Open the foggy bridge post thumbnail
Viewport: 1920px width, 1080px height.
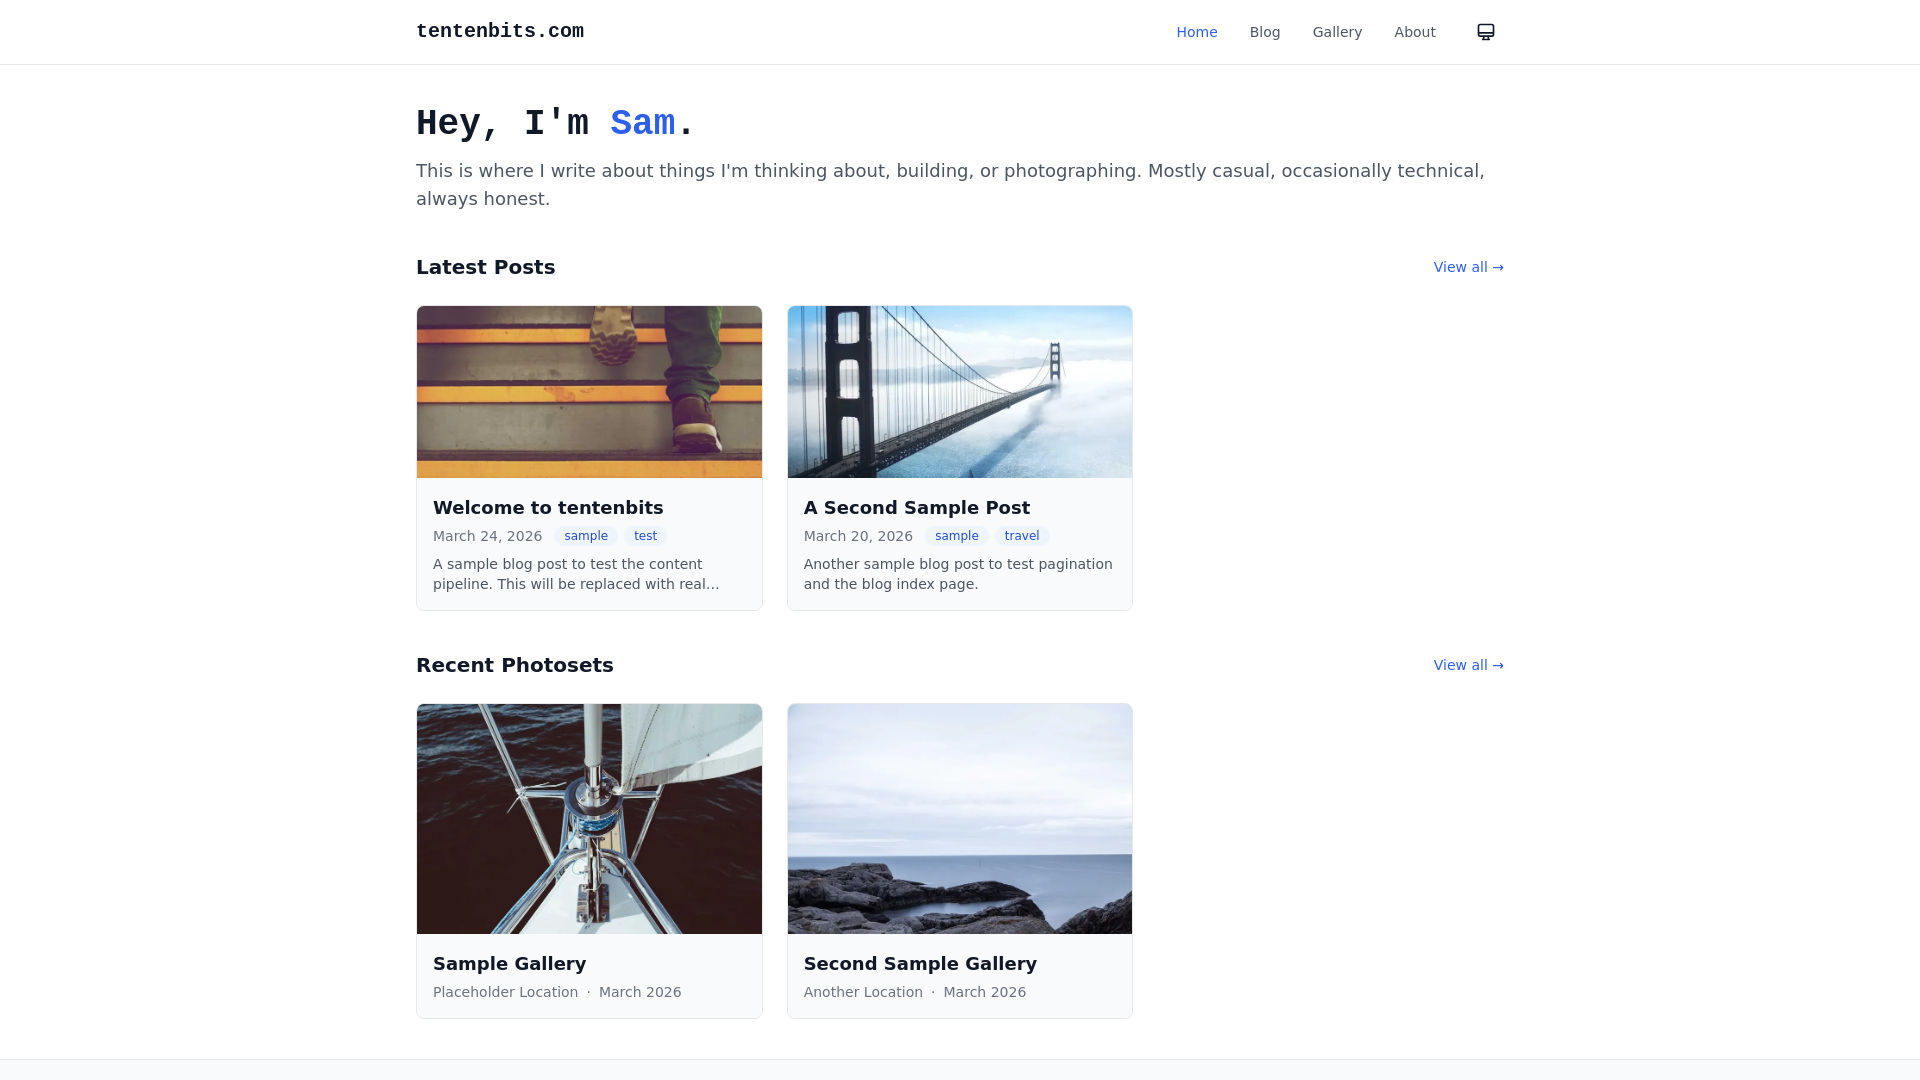(x=960, y=392)
